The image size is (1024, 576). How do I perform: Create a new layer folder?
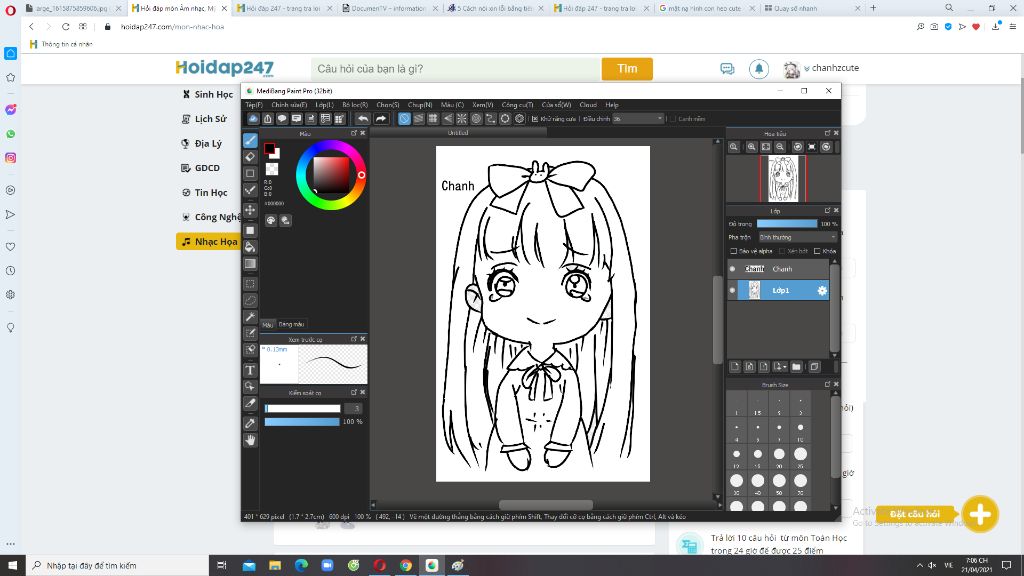796,367
